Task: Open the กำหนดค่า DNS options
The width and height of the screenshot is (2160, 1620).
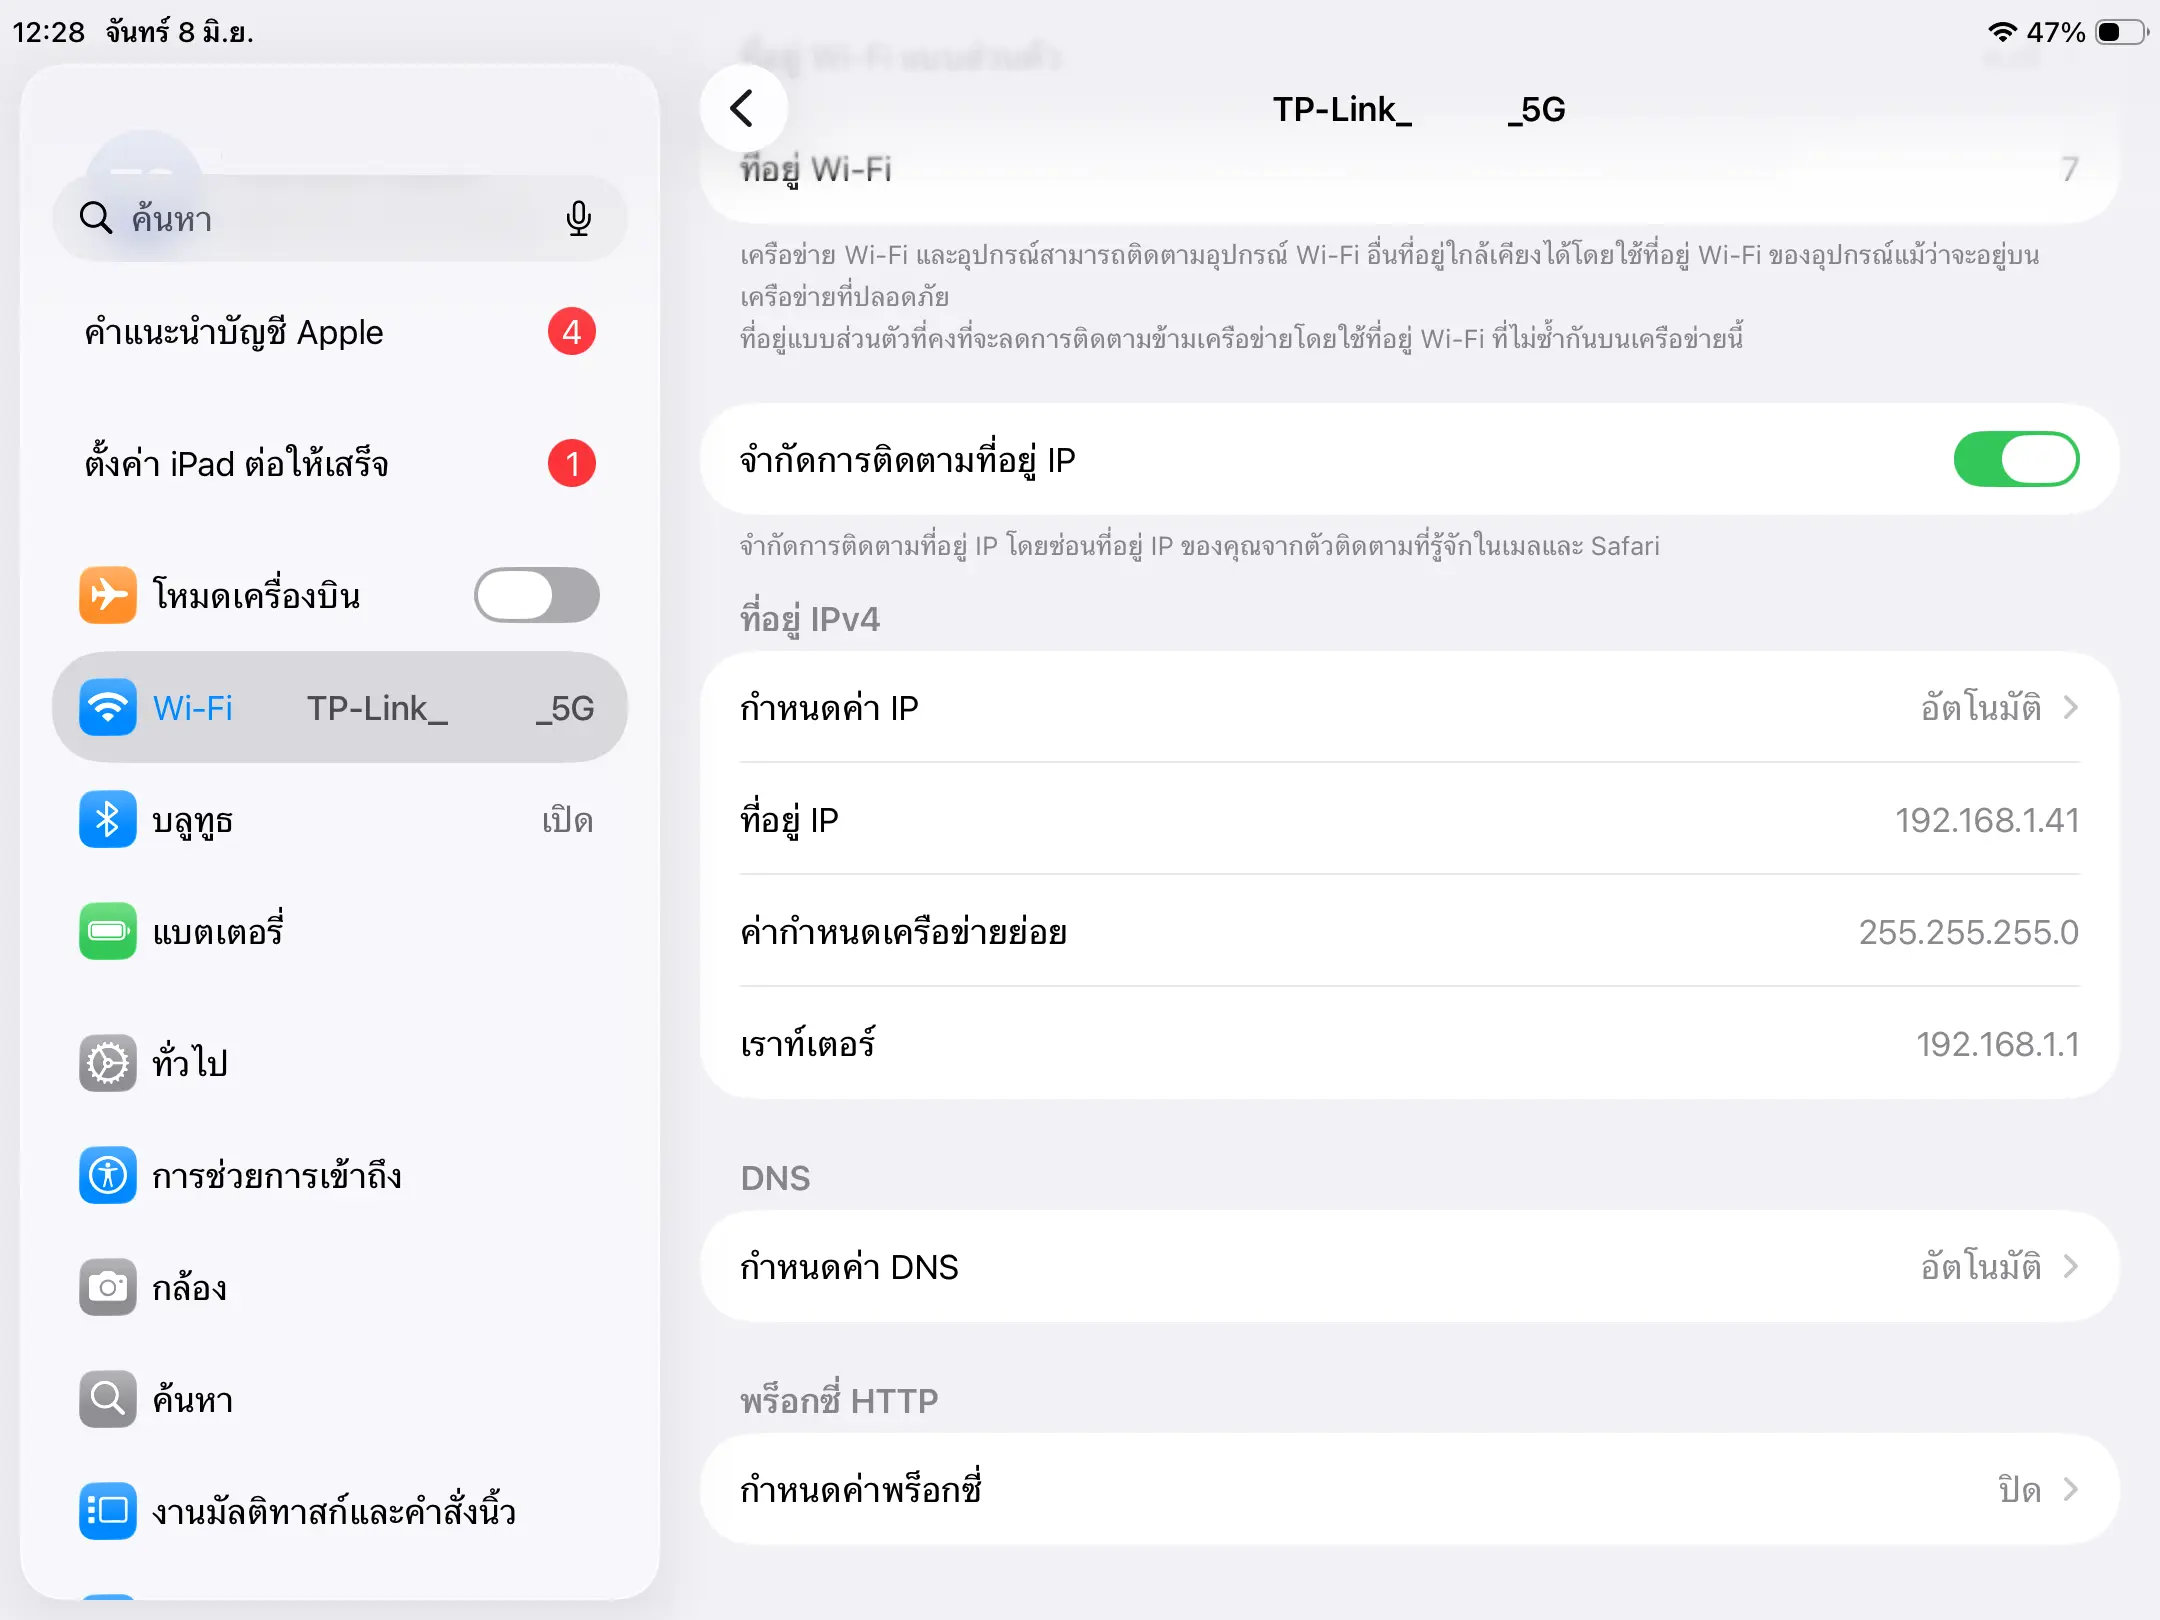Action: click(1410, 1267)
